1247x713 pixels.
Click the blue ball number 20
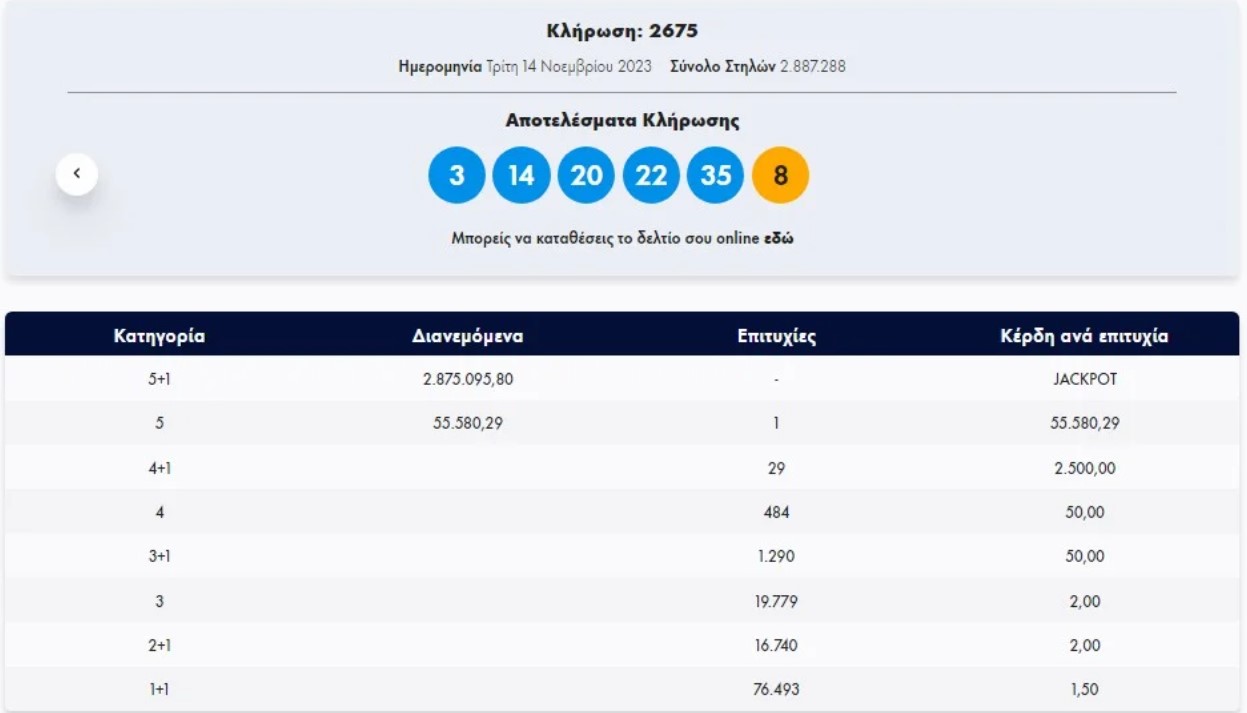tap(586, 176)
